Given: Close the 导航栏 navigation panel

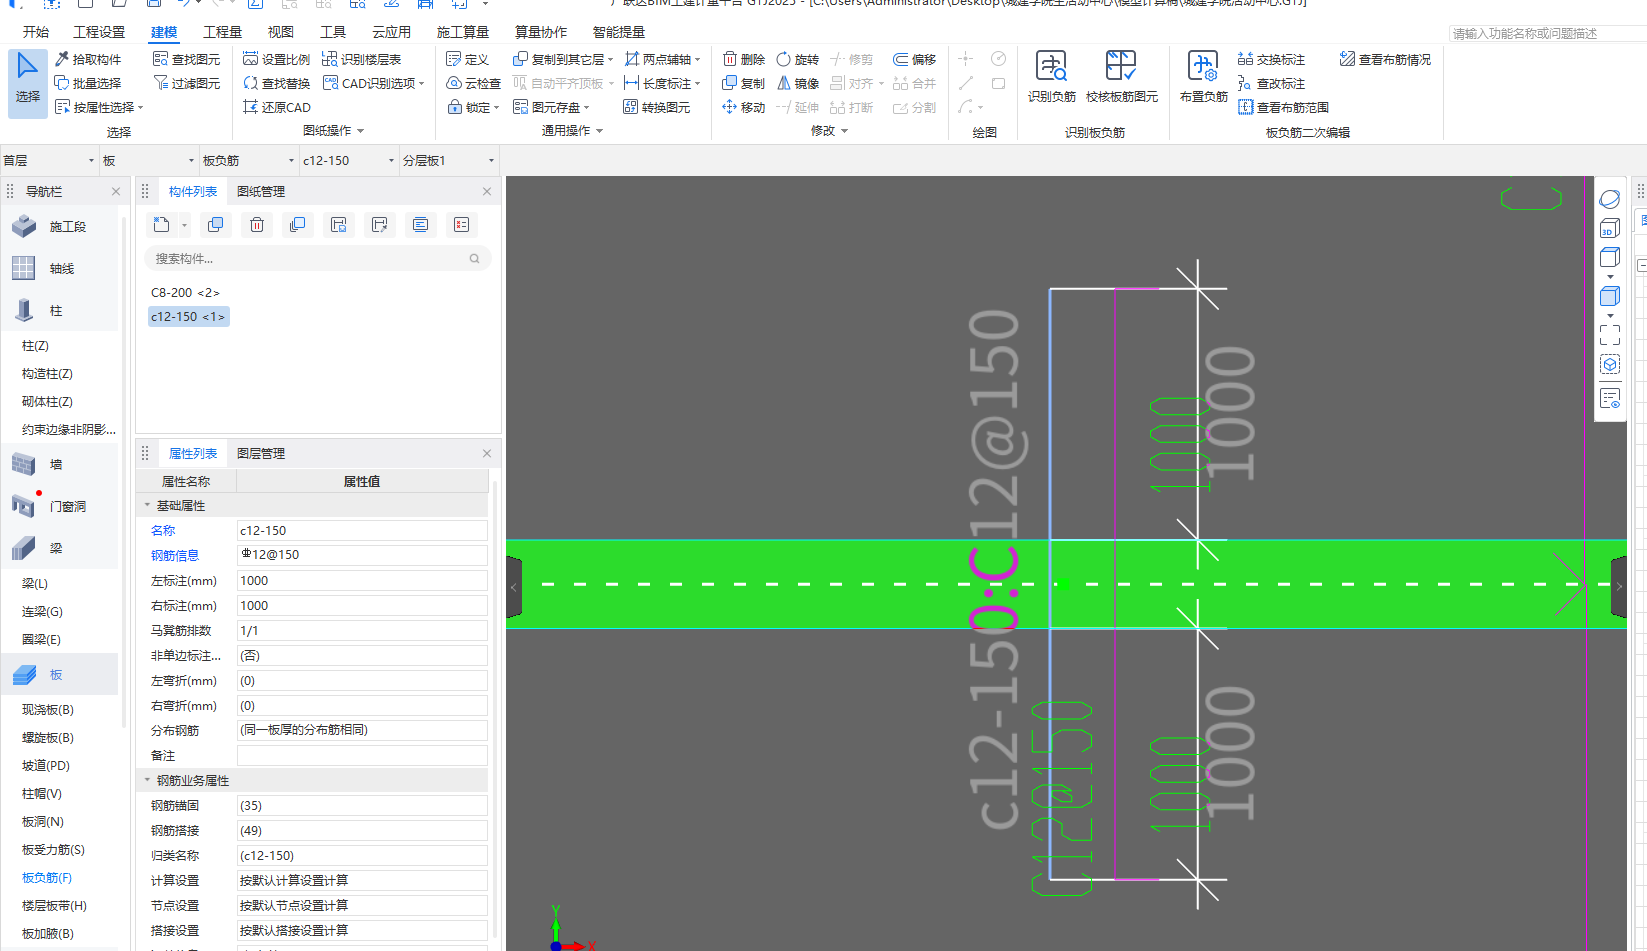Looking at the screenshot, I should click(116, 191).
